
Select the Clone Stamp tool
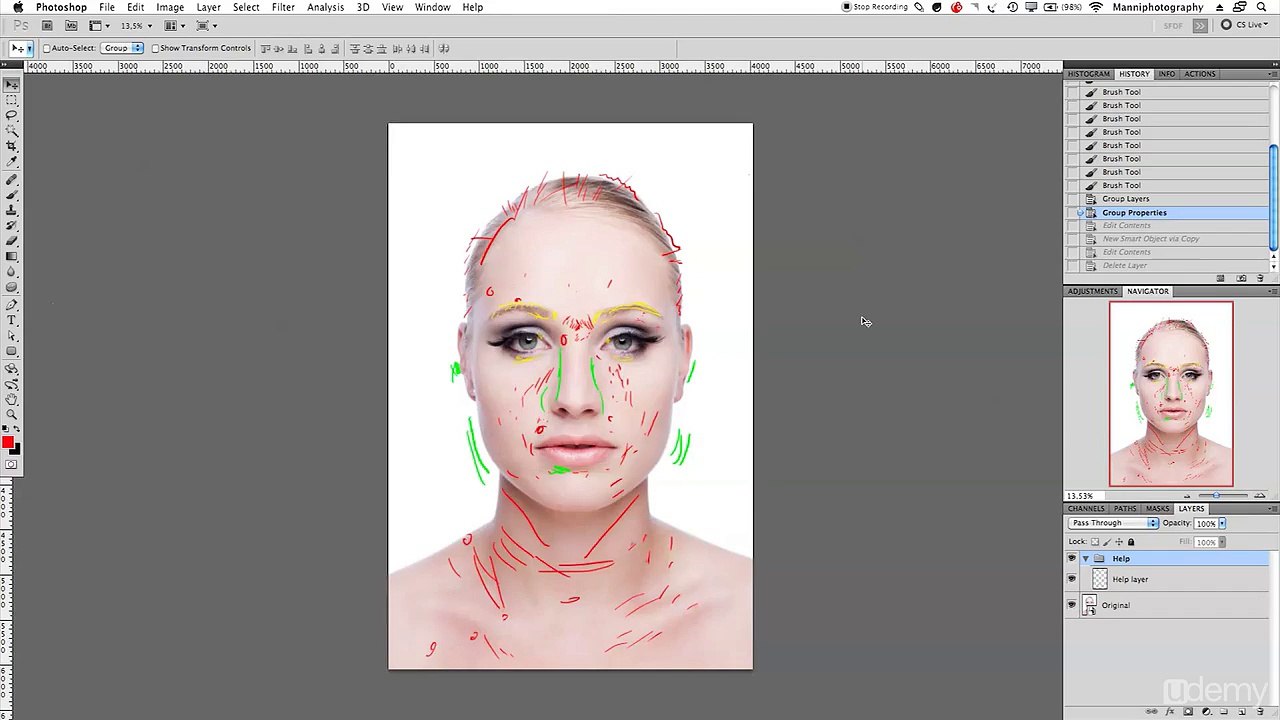[11, 210]
